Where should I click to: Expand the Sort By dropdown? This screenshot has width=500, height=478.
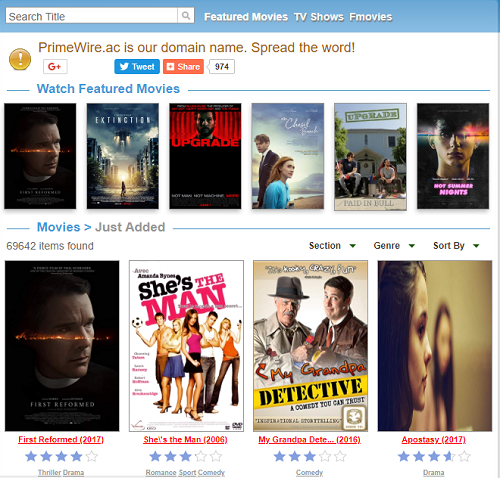point(456,246)
